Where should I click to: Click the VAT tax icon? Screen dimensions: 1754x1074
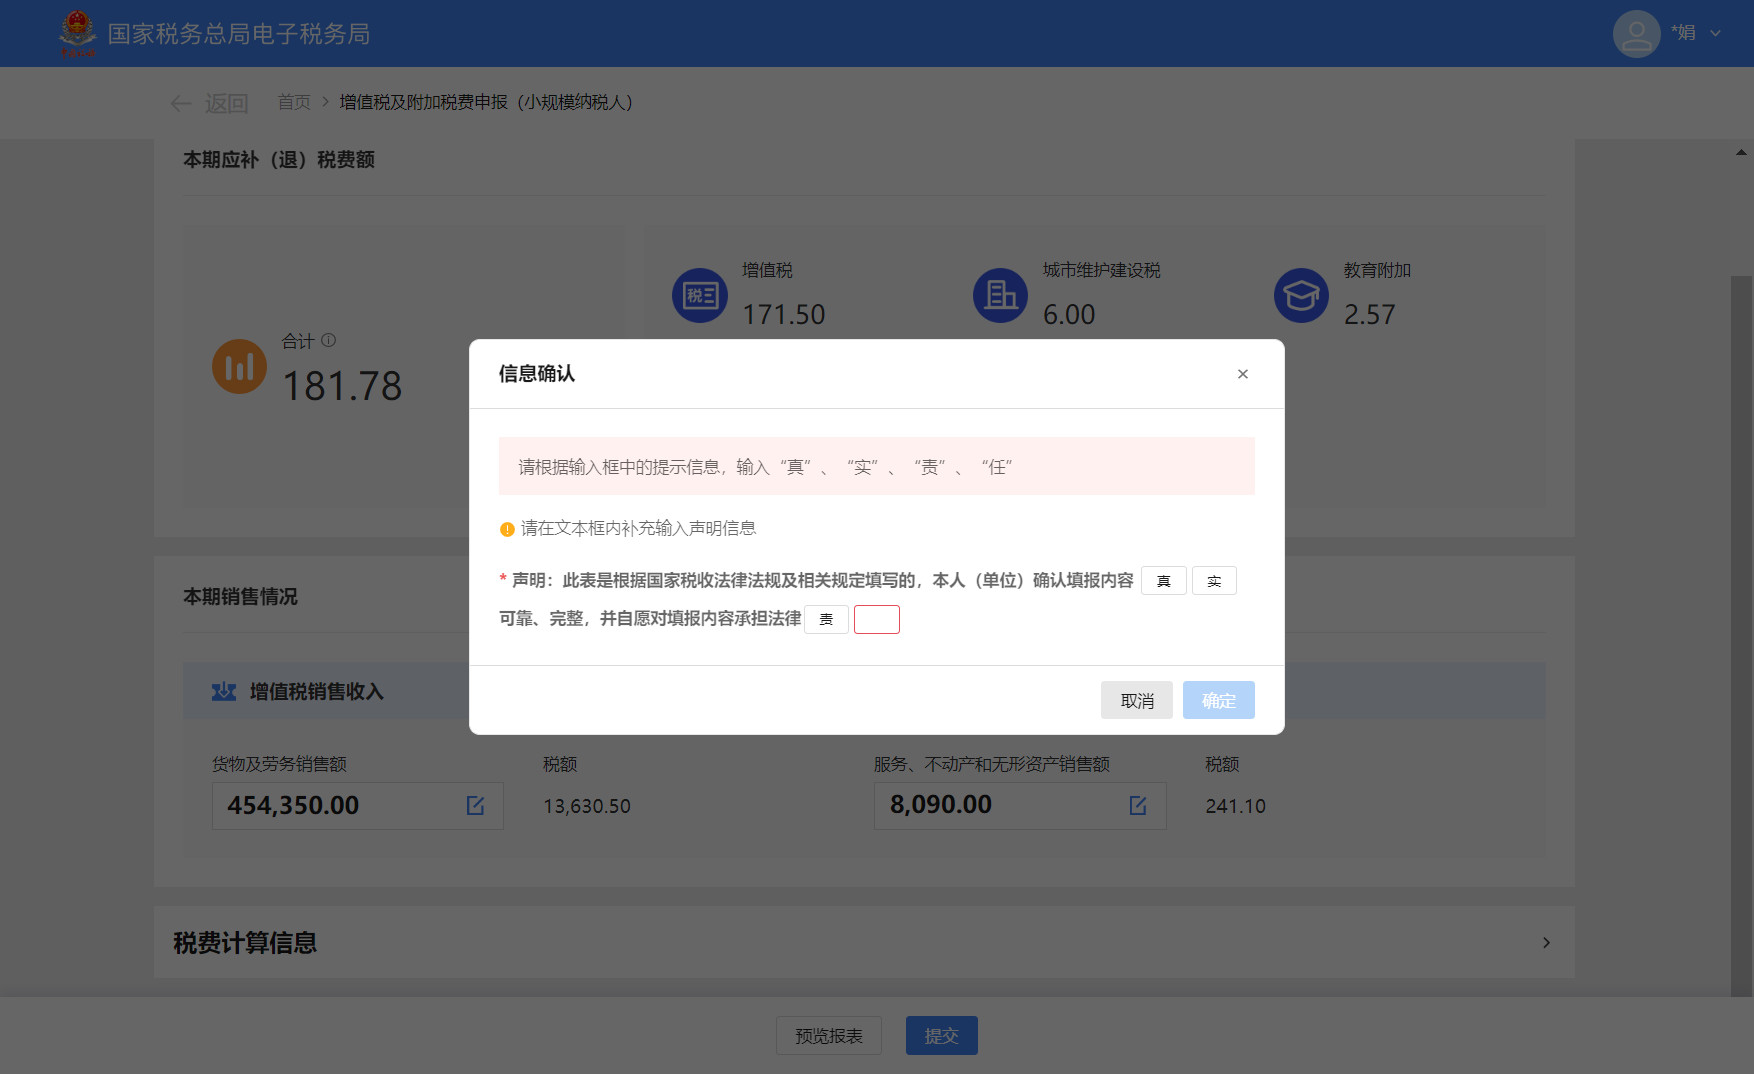[x=700, y=295]
